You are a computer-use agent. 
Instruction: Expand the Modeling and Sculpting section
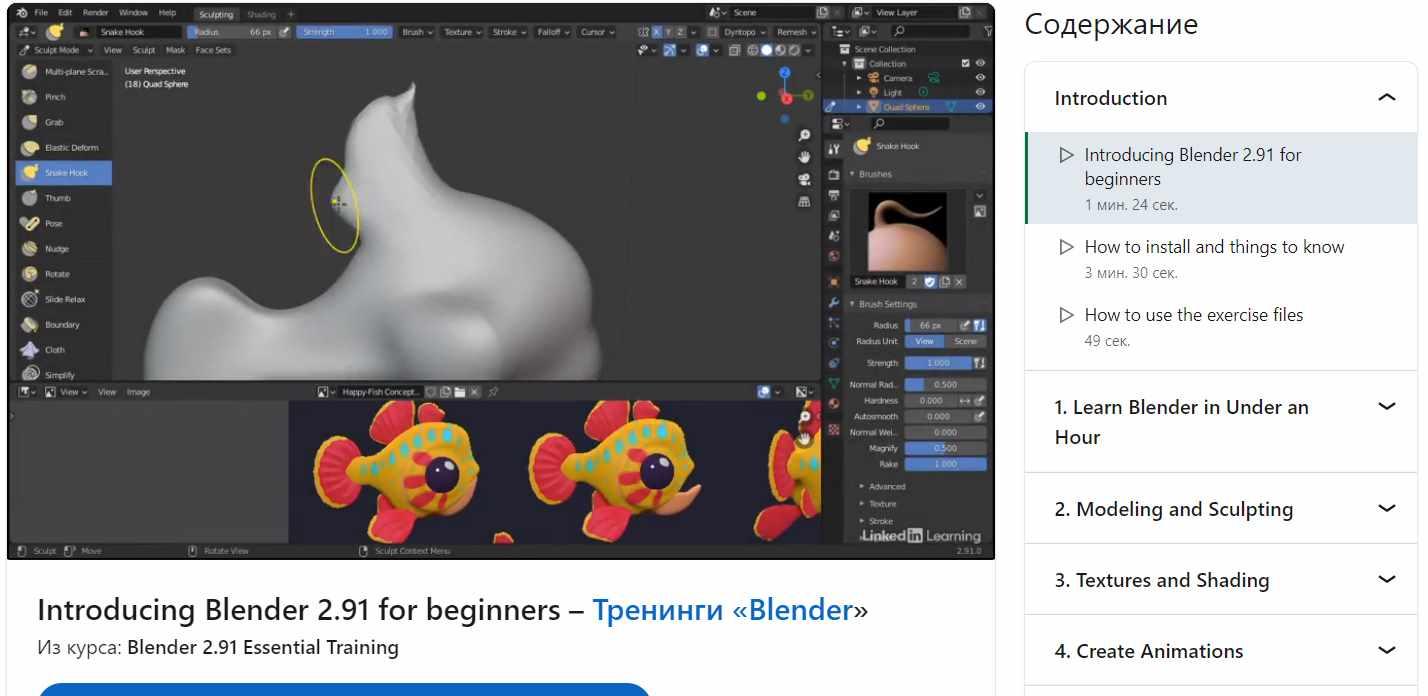1386,509
